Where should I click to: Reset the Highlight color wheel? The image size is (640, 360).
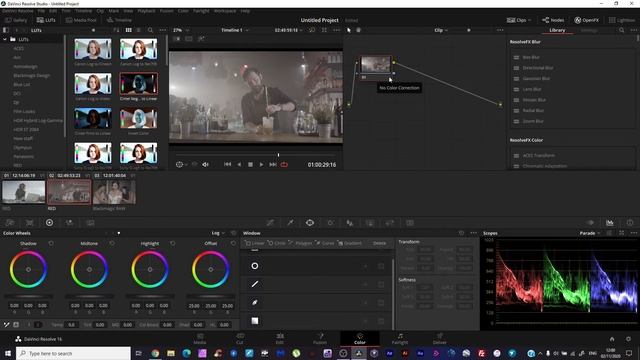click(x=173, y=243)
